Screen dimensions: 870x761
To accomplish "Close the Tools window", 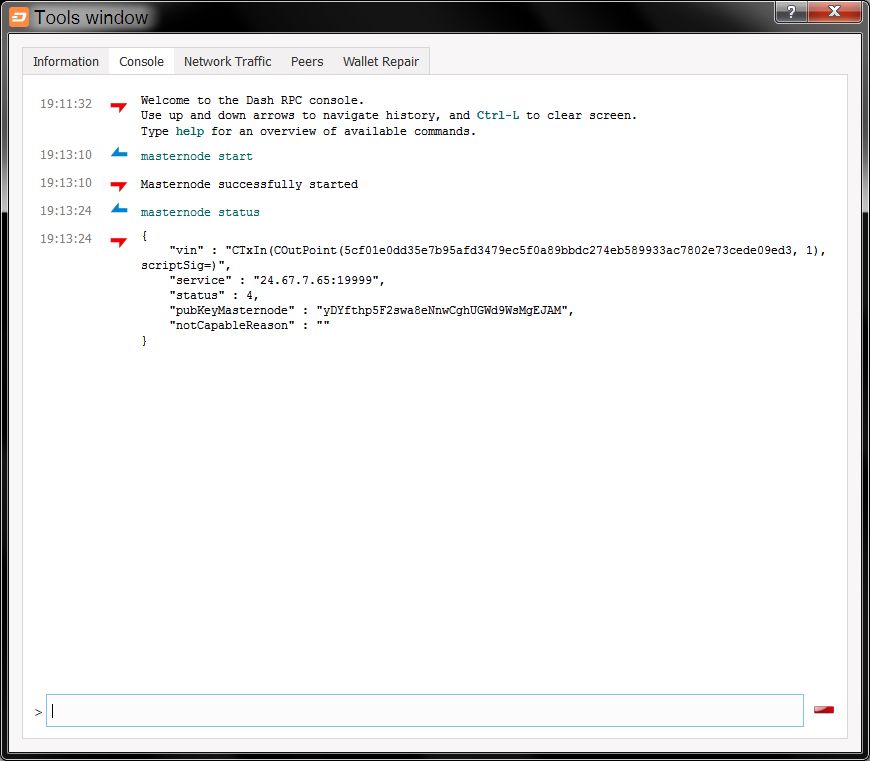I will click(x=834, y=12).
